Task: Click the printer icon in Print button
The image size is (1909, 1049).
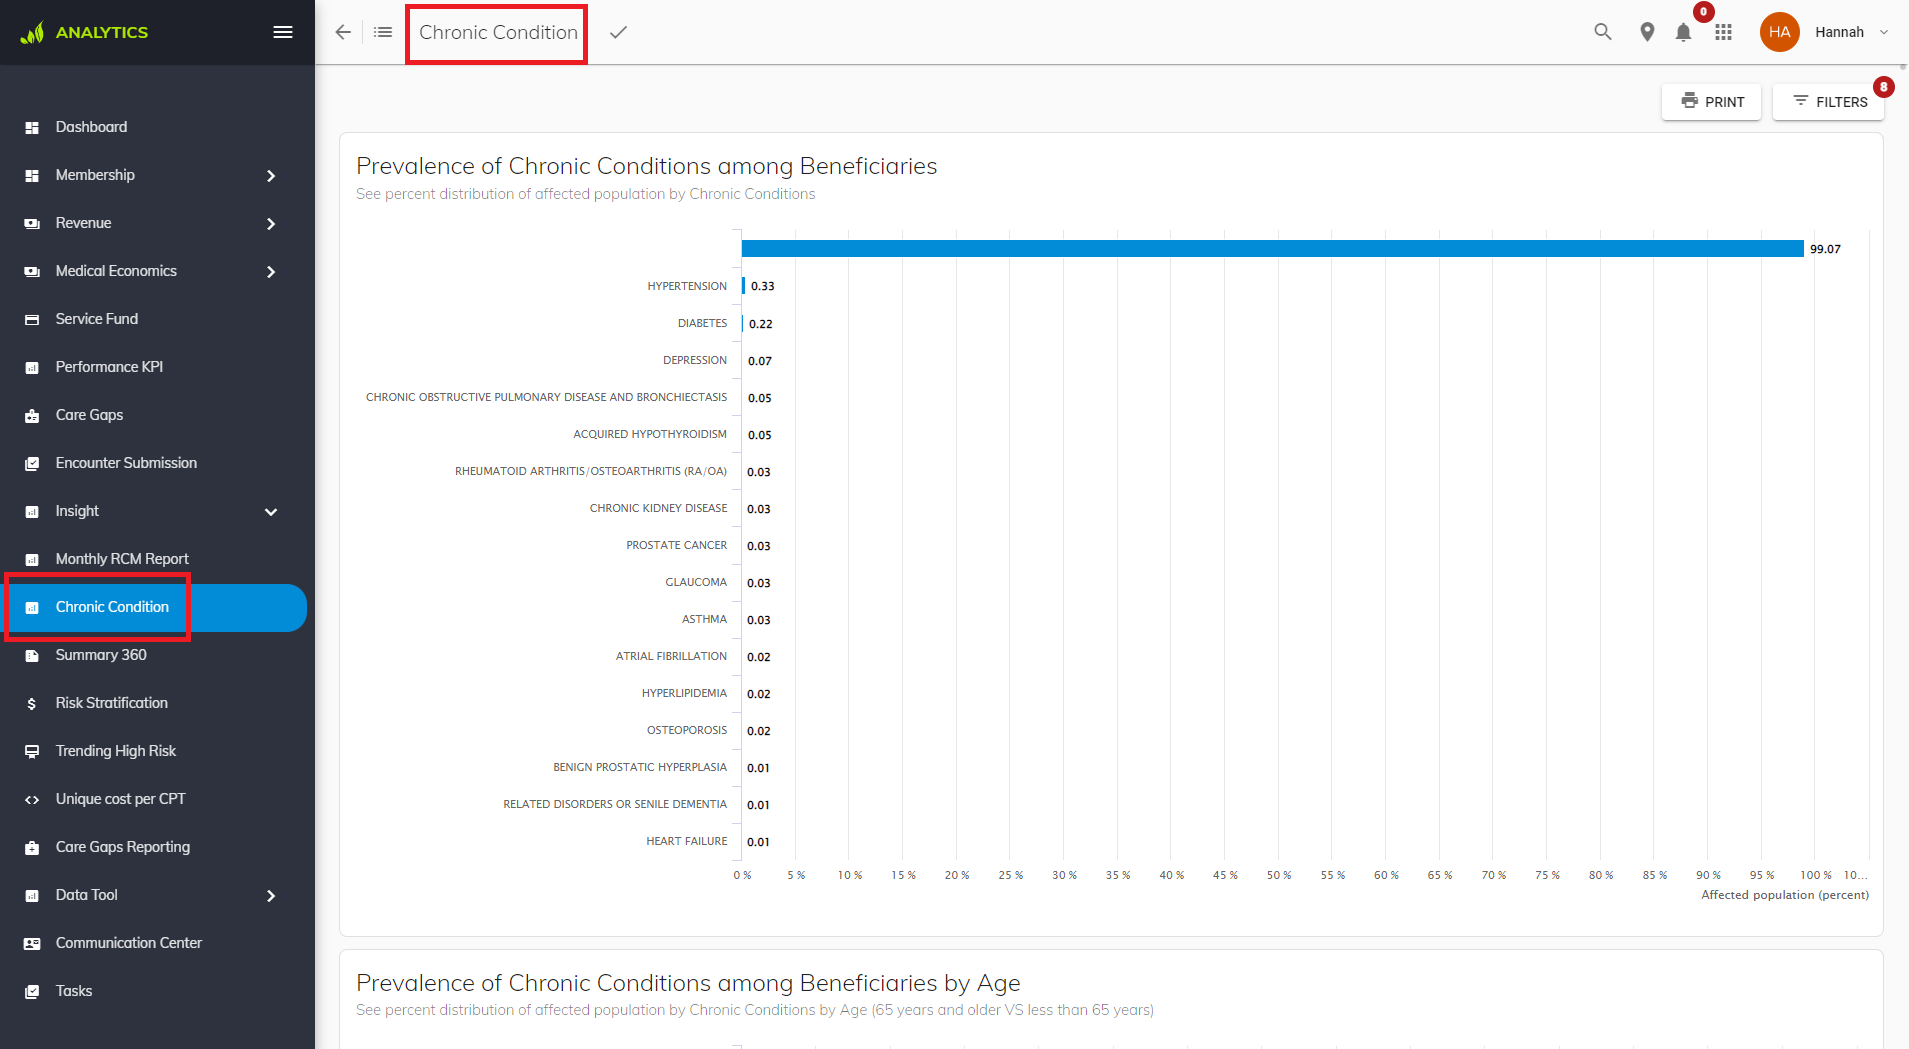Action: [1689, 101]
